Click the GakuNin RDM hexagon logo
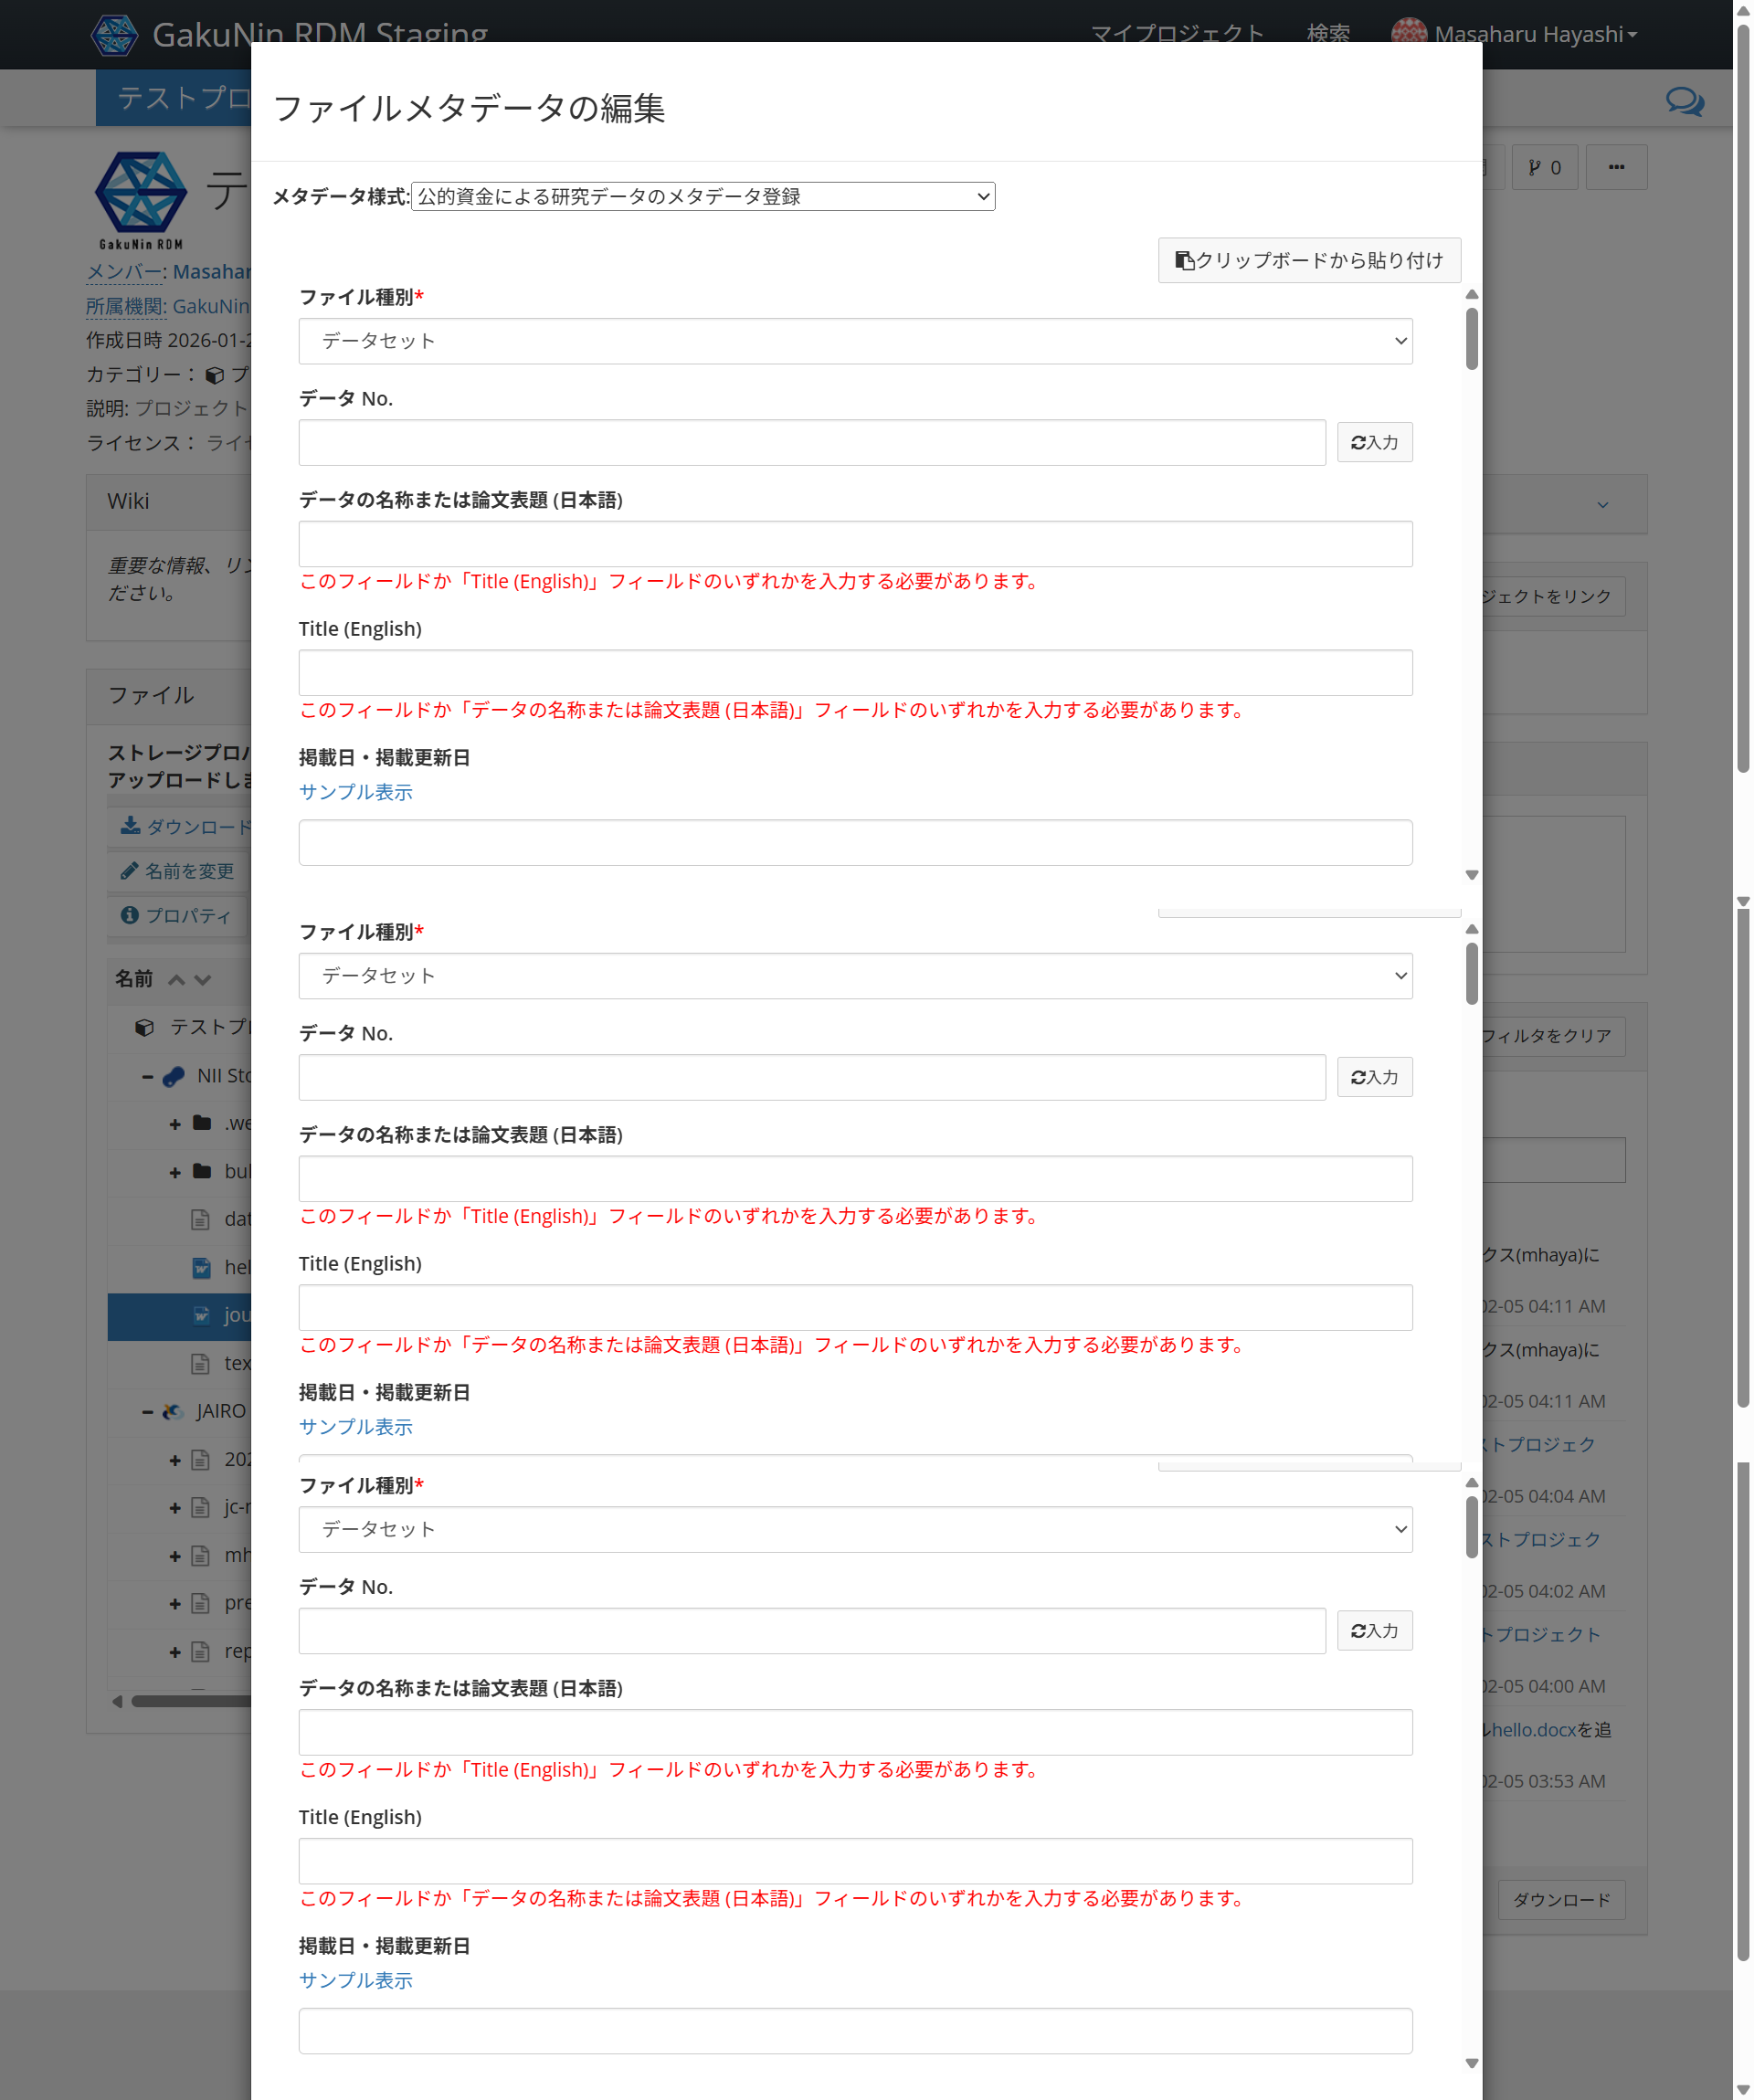Viewport: 1754px width, 2100px height. tap(113, 33)
